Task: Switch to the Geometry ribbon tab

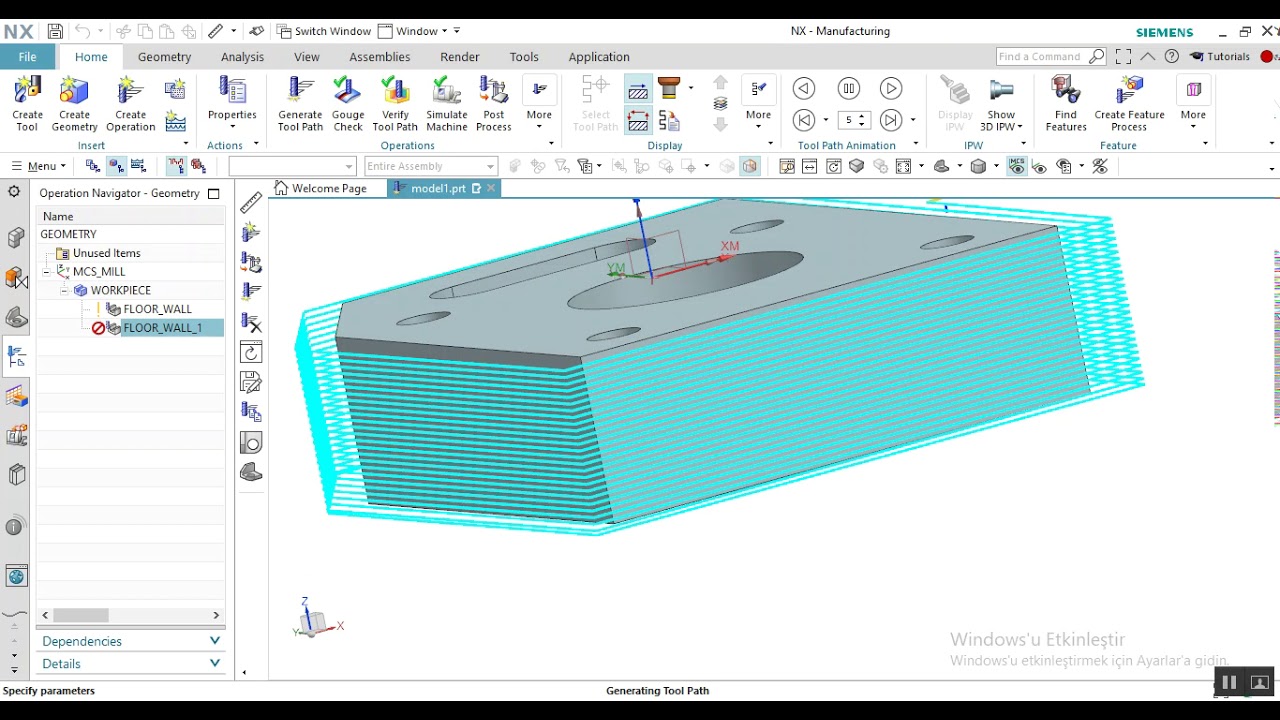Action: point(164,57)
